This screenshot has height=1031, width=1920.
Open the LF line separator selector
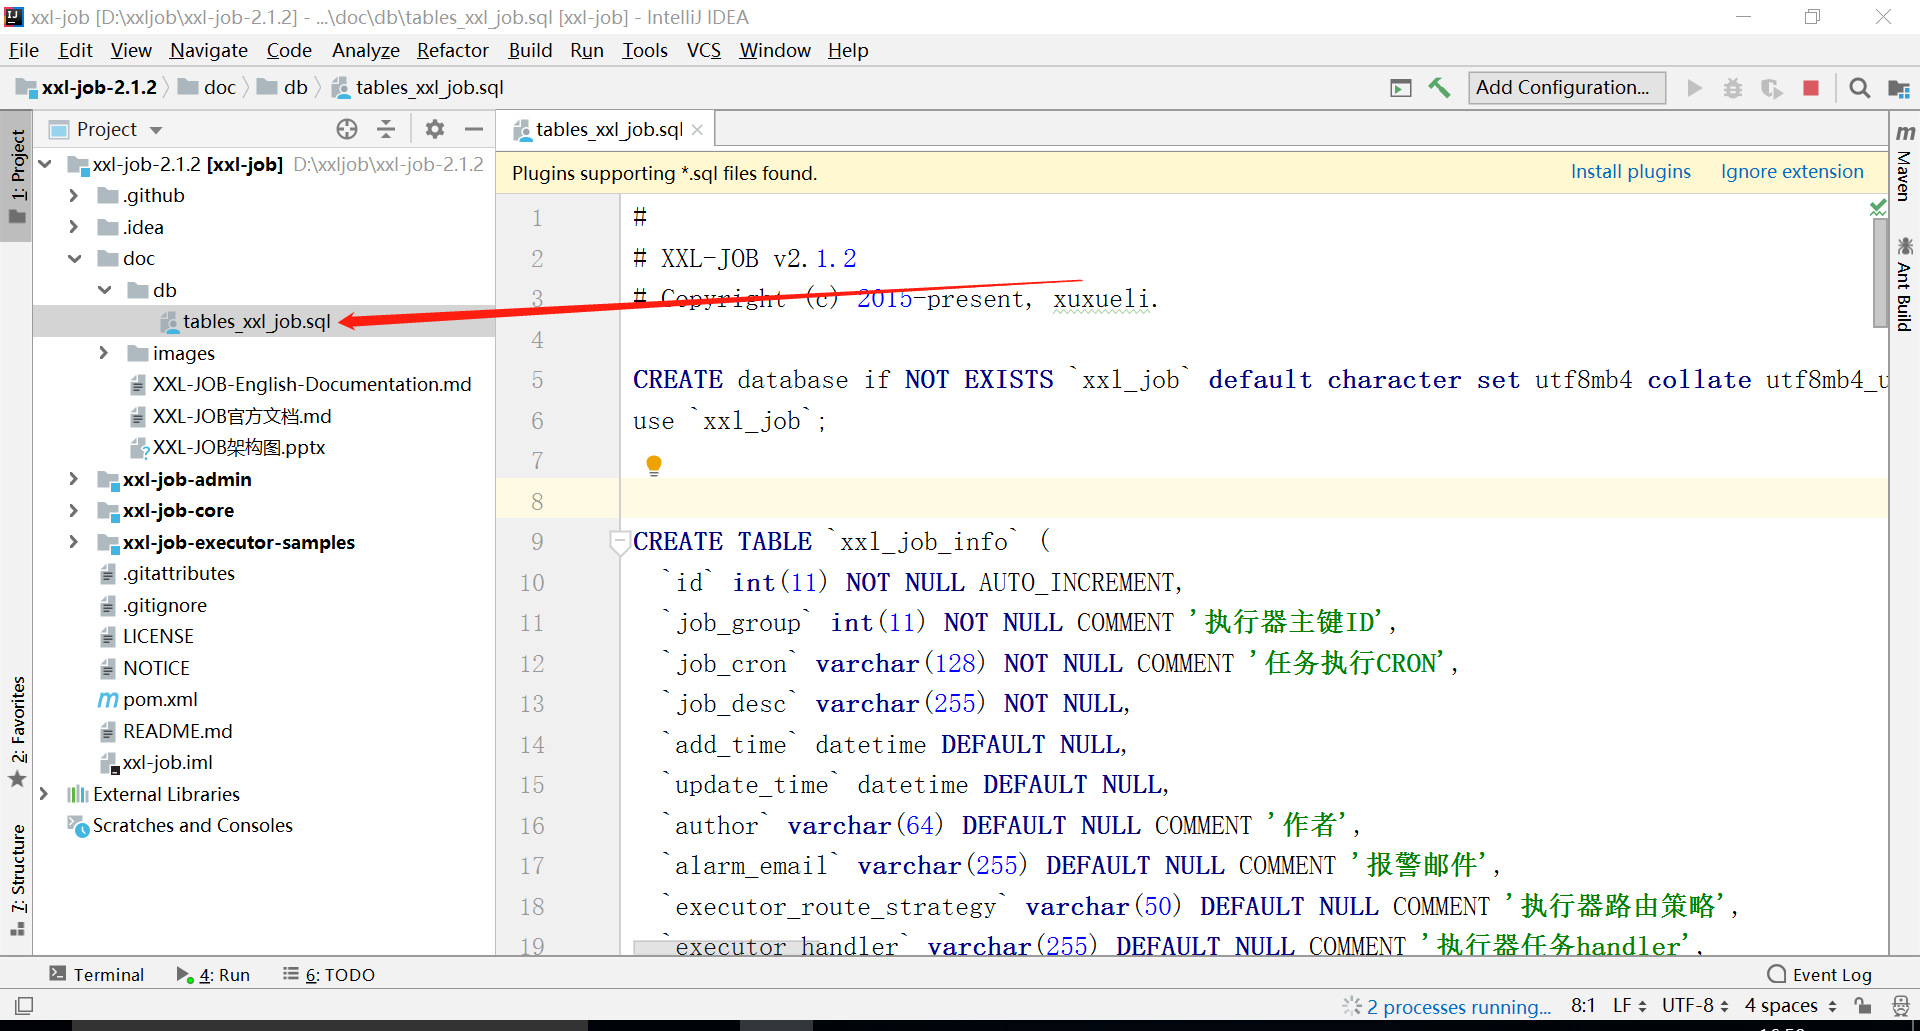[x=1630, y=1005]
